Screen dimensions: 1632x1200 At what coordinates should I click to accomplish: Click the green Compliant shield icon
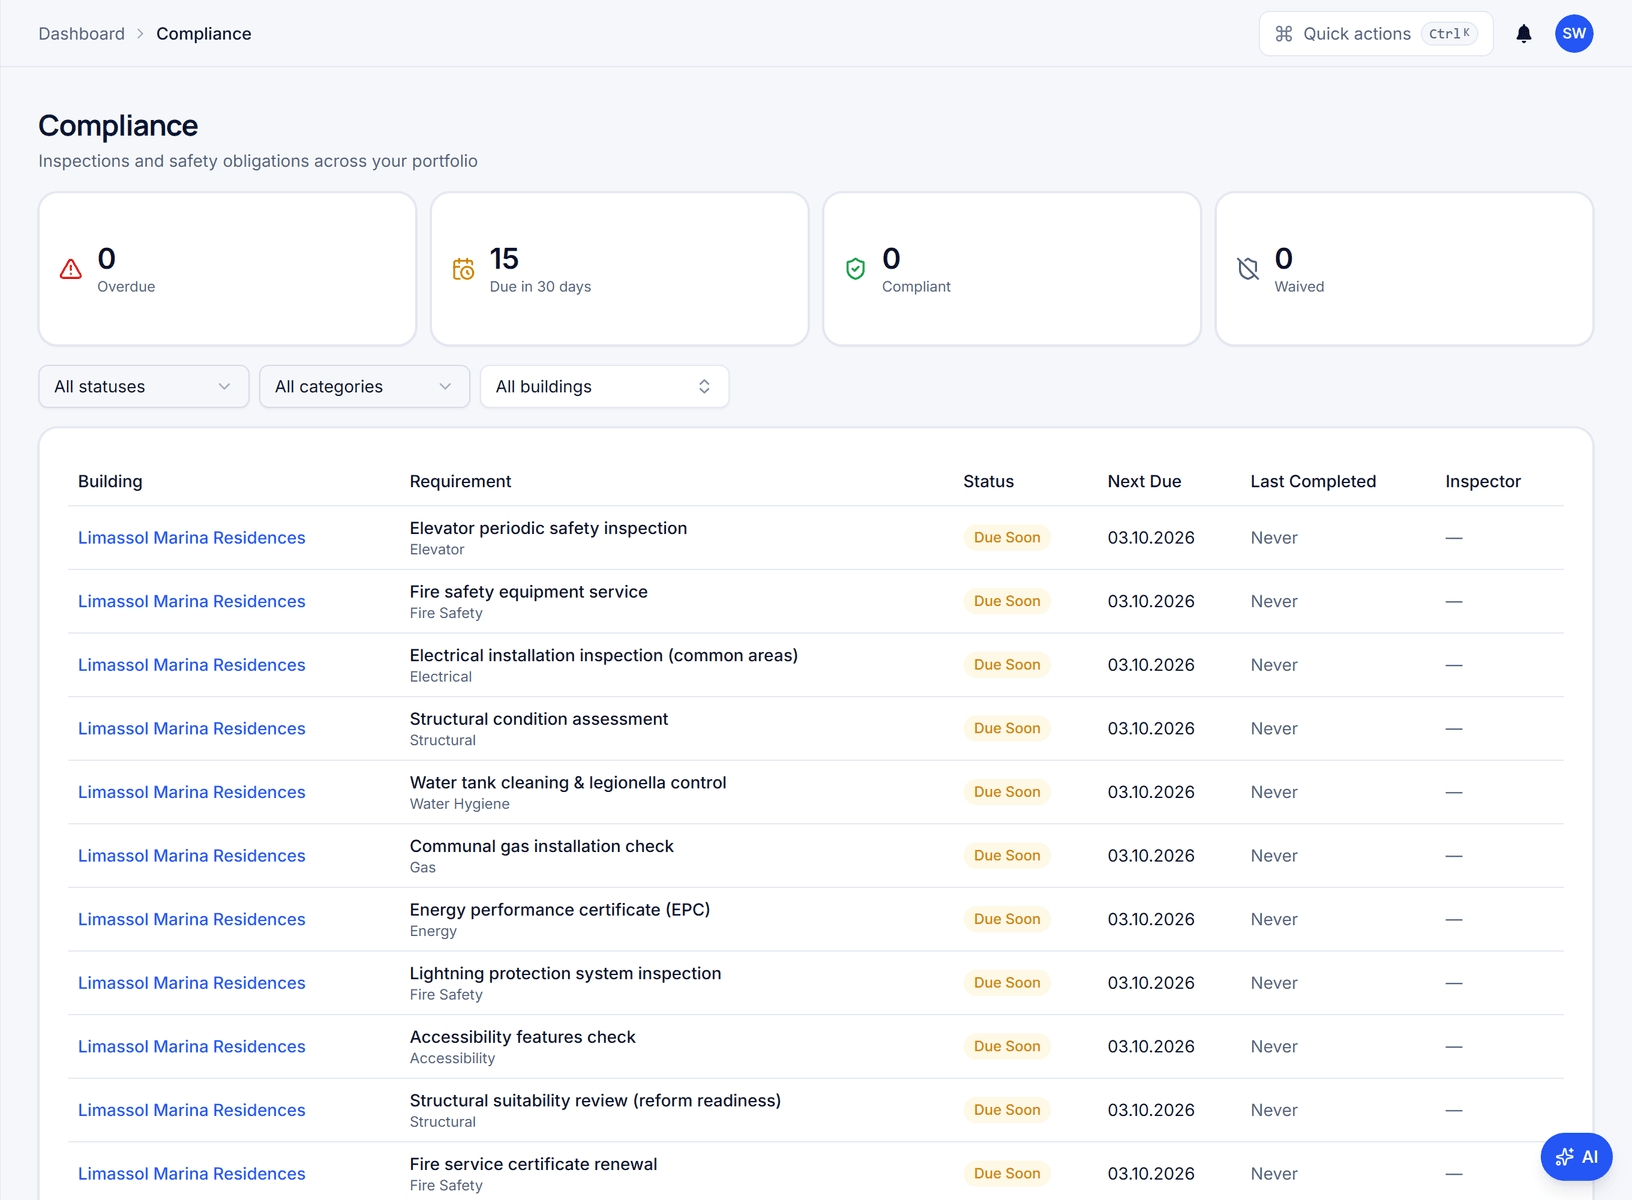point(855,269)
